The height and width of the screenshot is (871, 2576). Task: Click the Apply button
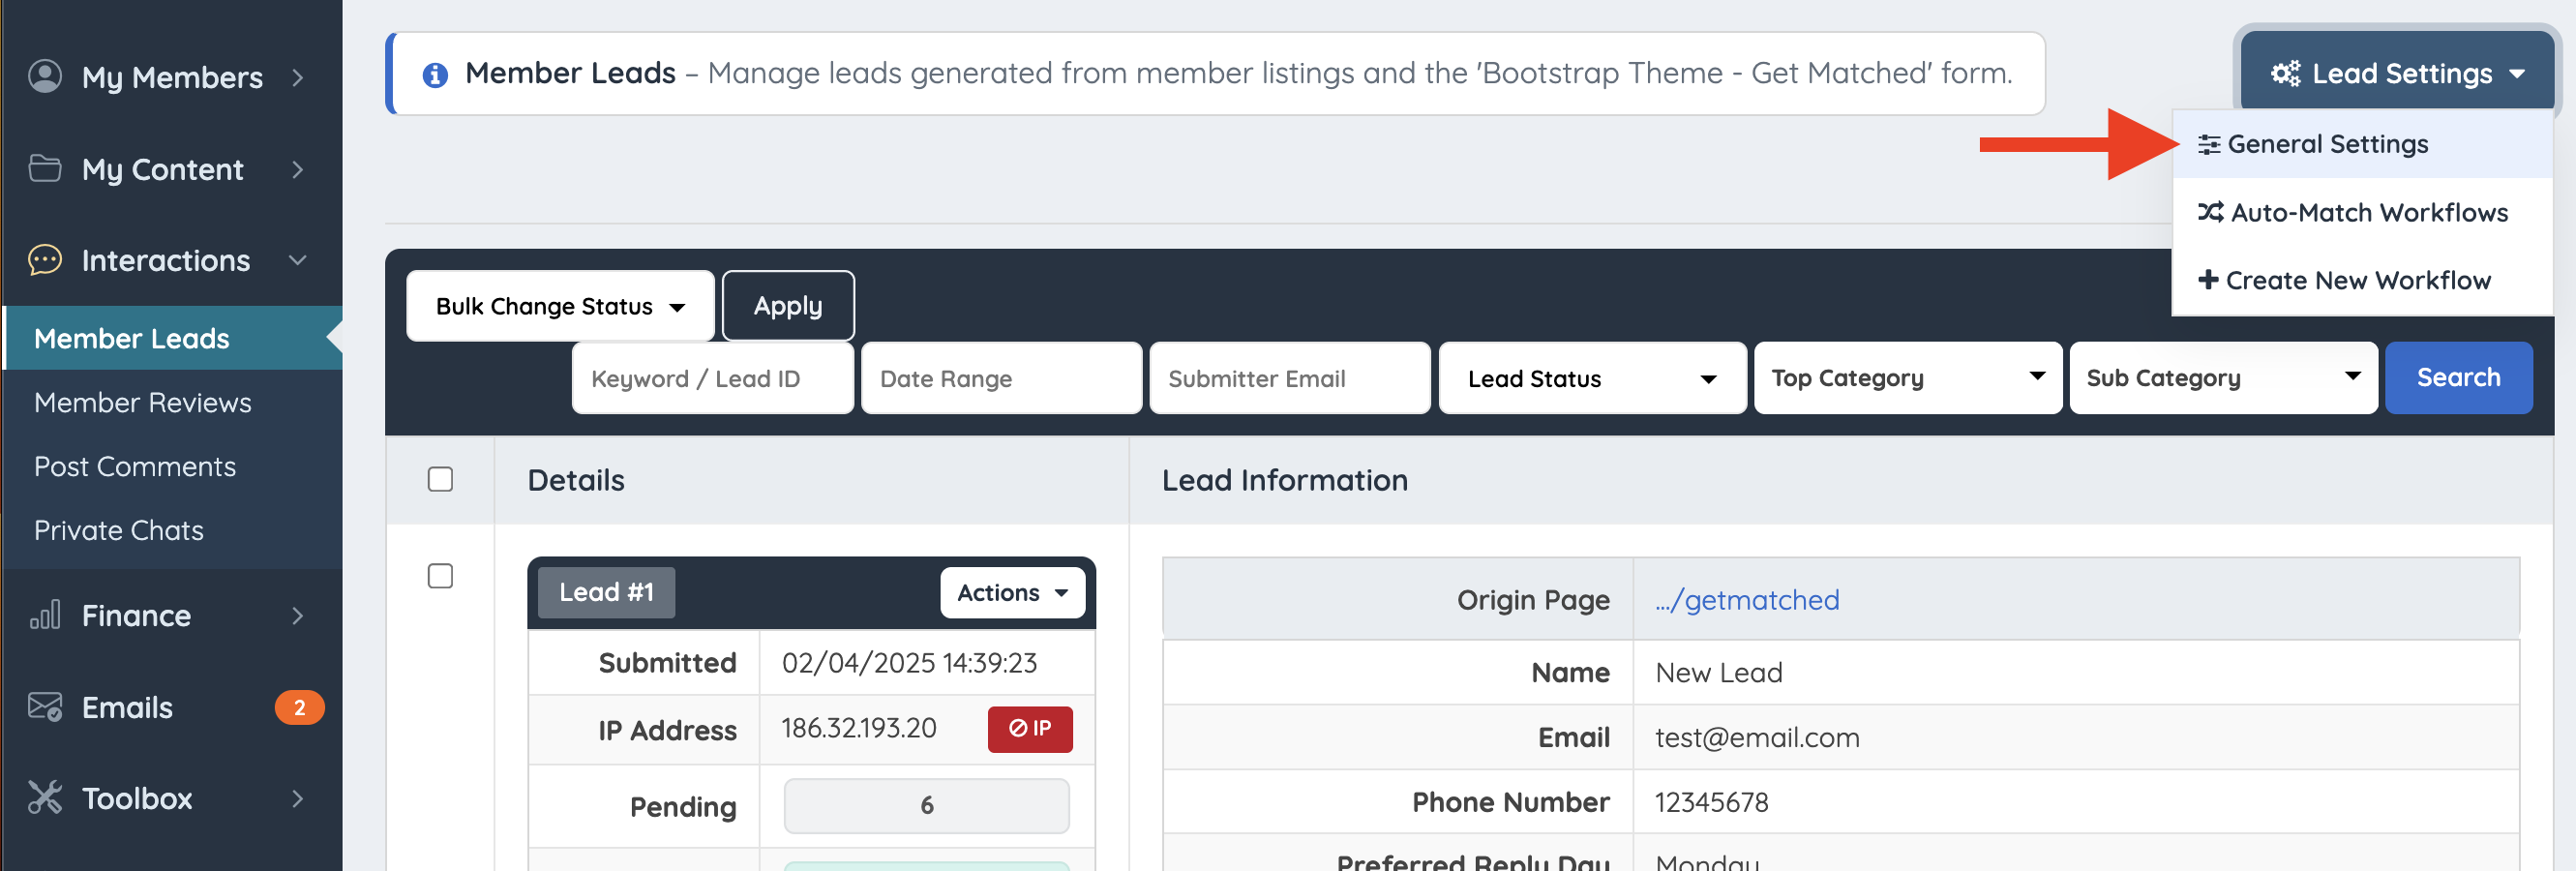(x=788, y=306)
